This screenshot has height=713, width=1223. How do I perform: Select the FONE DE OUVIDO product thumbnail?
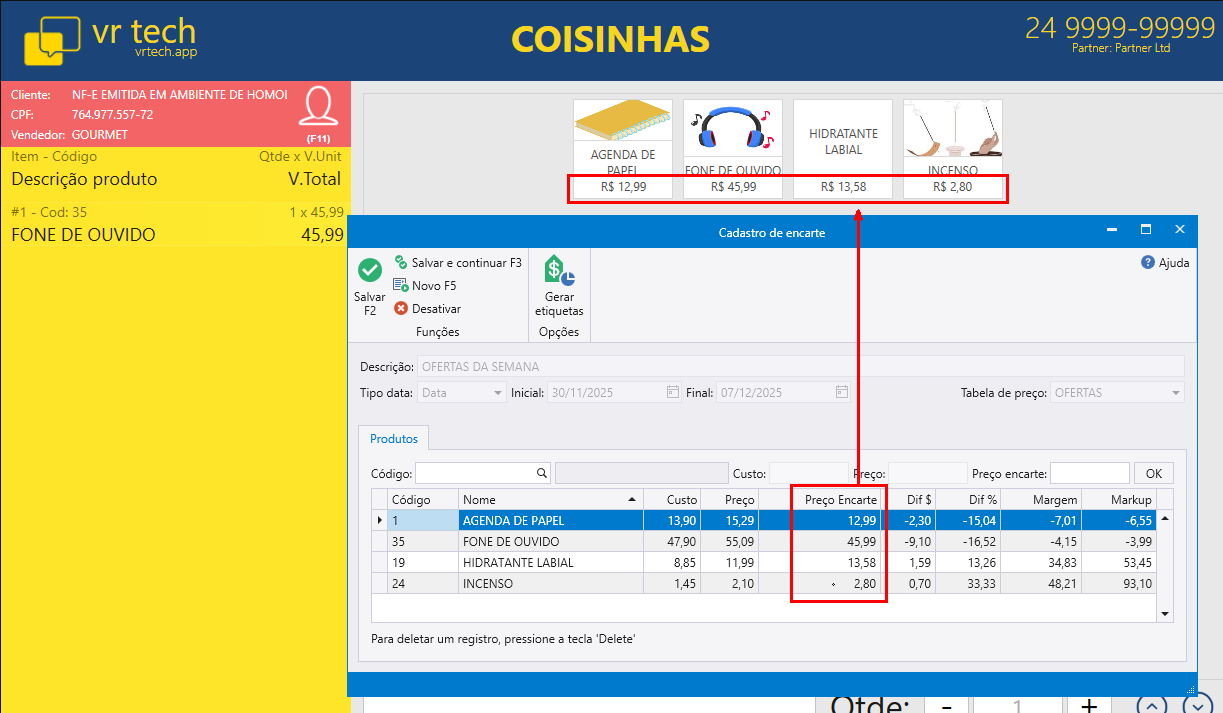click(x=732, y=140)
